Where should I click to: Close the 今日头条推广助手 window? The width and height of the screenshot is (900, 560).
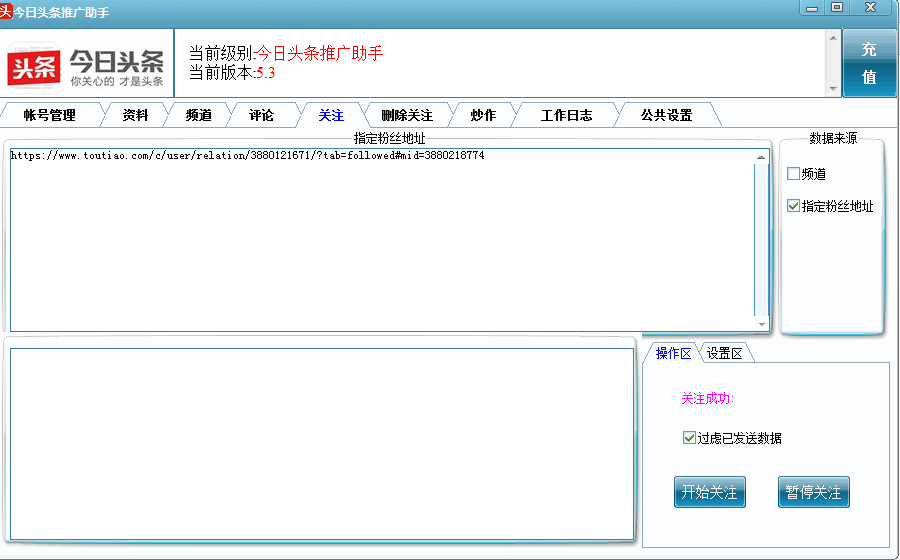click(x=870, y=7)
